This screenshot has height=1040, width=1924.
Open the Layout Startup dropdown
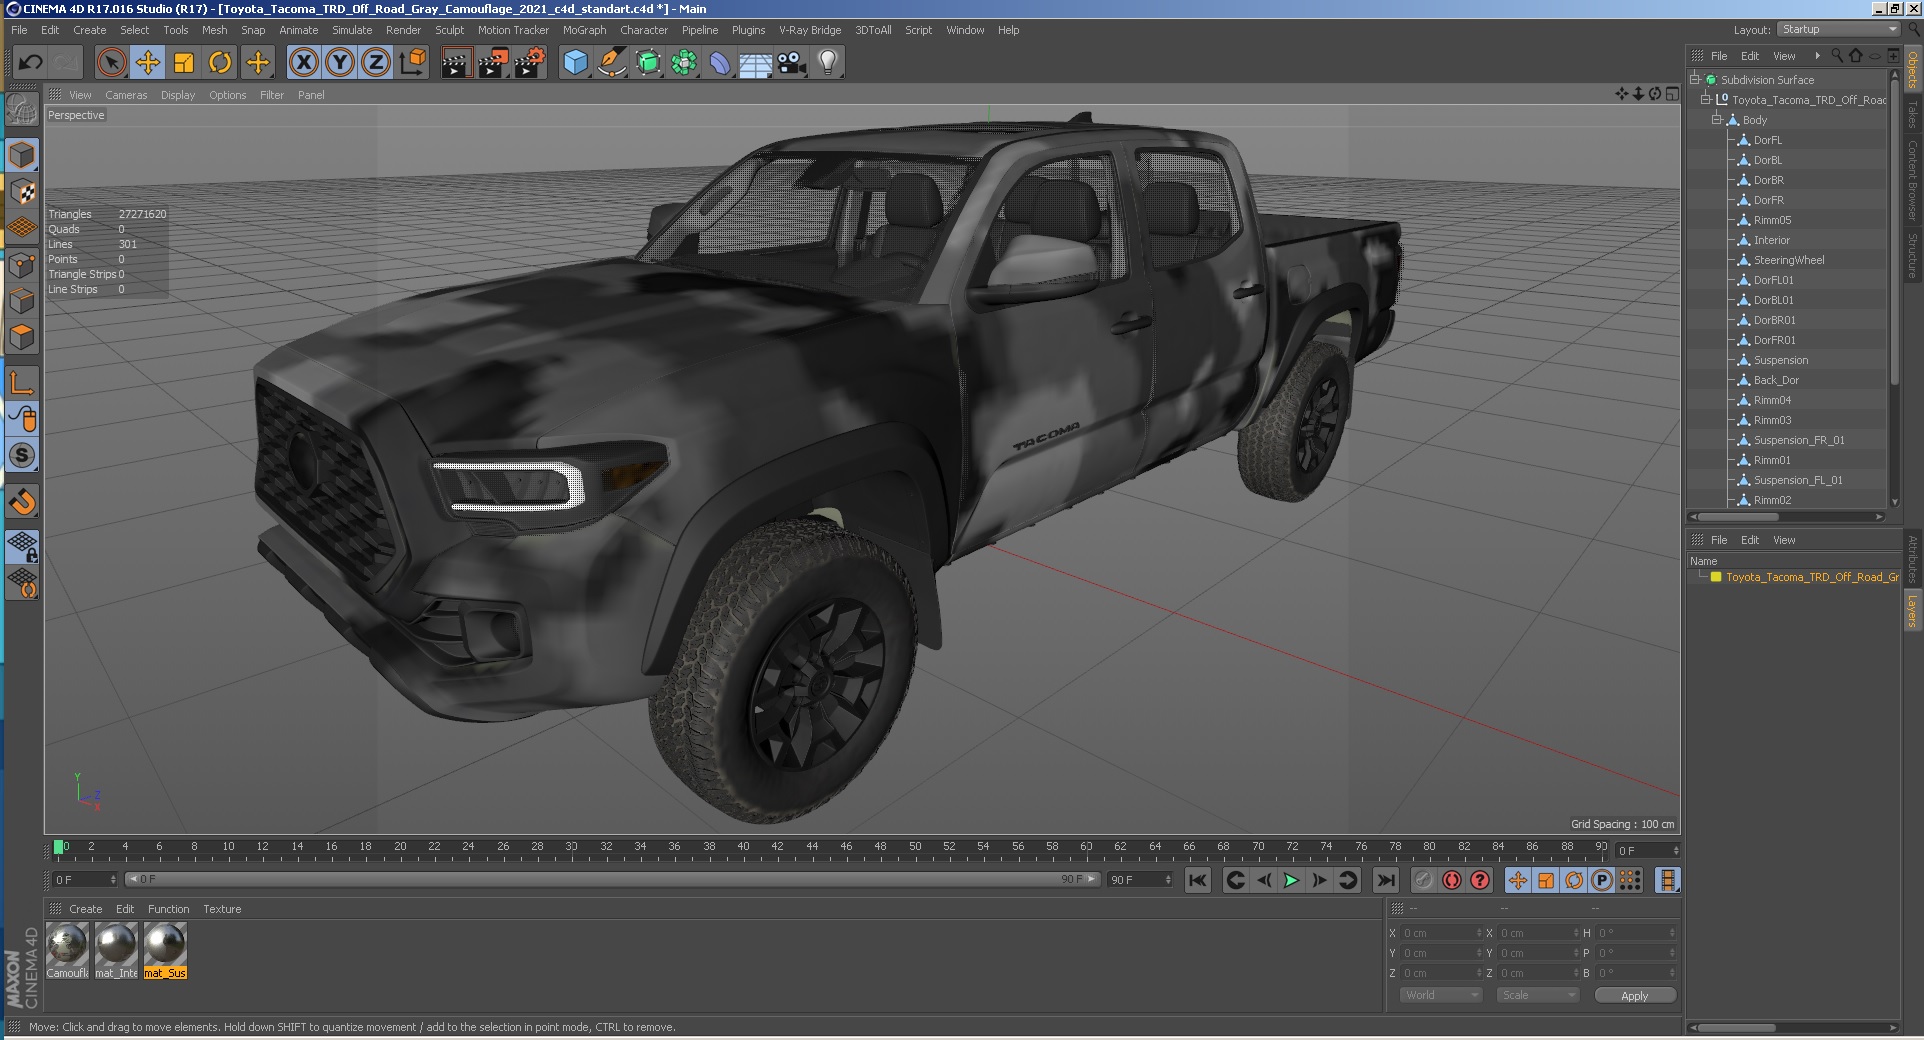click(x=1838, y=30)
